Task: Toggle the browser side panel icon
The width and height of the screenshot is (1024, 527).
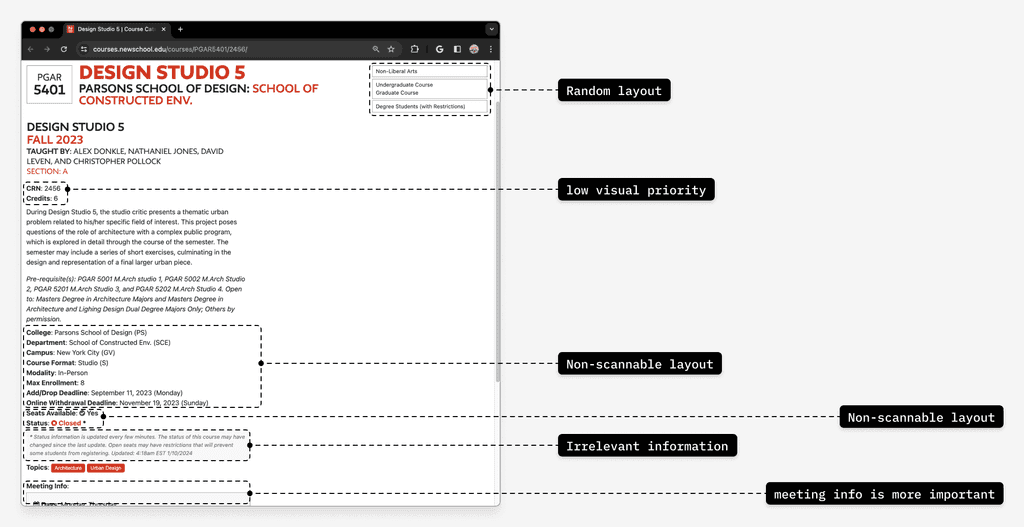Action: (457, 49)
